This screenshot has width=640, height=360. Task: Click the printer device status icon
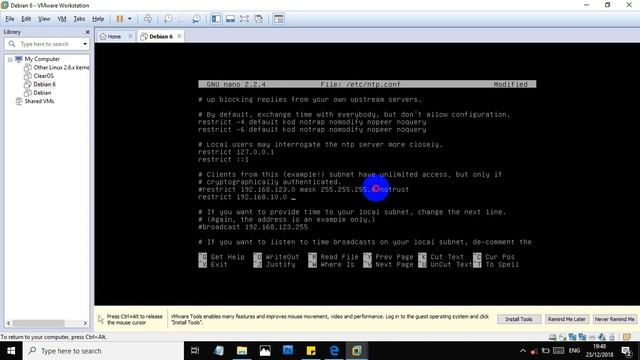(592, 337)
